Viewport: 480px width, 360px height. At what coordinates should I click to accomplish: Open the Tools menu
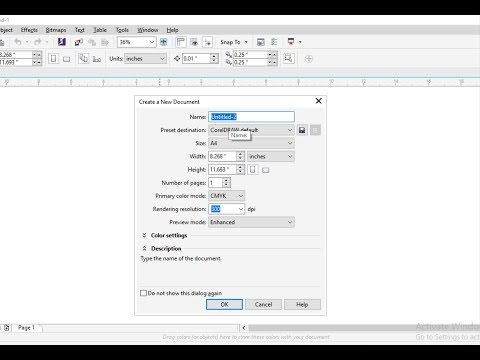pos(122,30)
